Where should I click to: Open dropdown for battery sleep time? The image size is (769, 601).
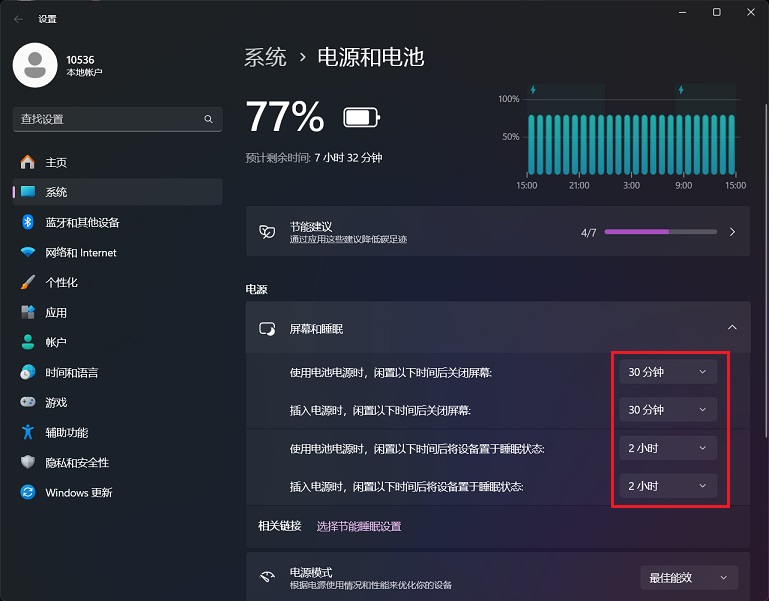pyautogui.click(x=668, y=448)
